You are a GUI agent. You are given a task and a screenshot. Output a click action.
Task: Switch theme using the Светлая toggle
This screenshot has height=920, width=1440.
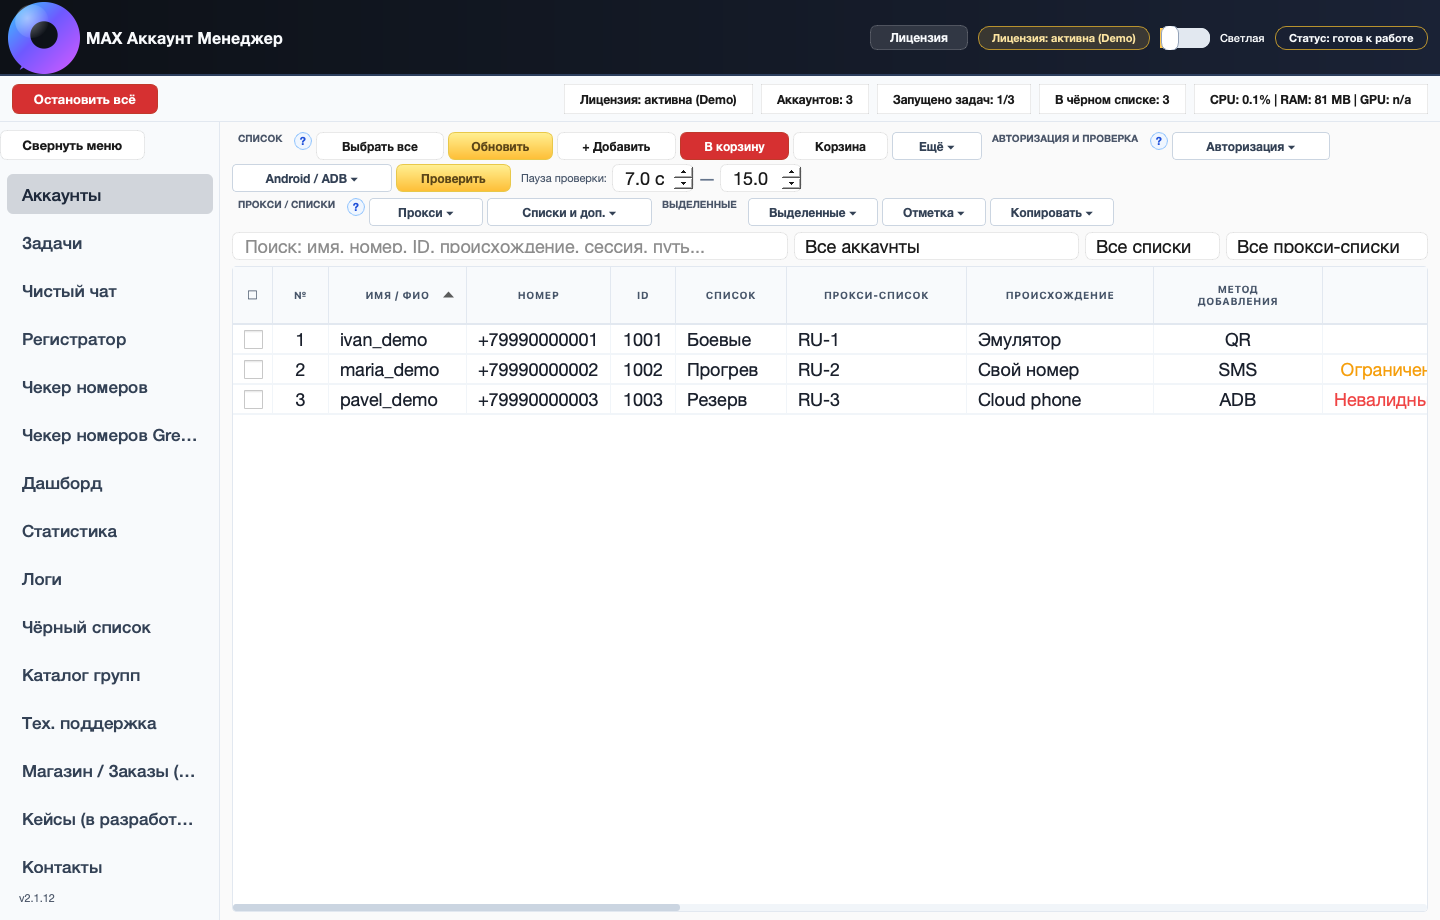pos(1184,37)
